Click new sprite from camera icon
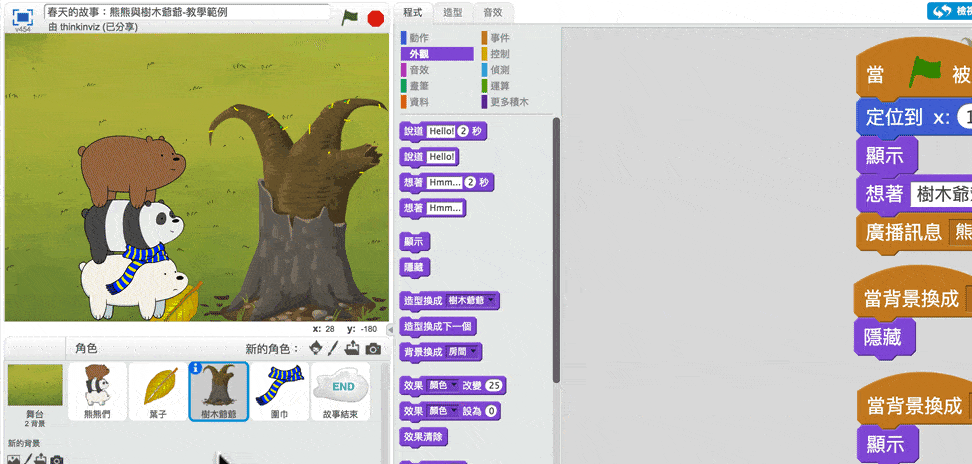This screenshot has height=464, width=972. 373,349
